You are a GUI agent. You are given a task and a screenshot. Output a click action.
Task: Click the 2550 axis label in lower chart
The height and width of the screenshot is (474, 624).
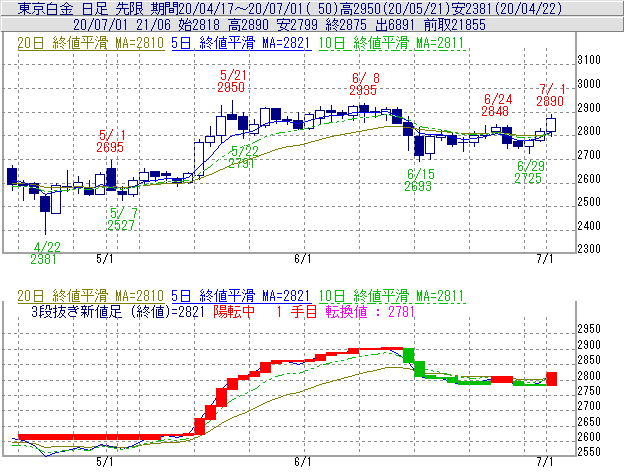[x=589, y=452]
